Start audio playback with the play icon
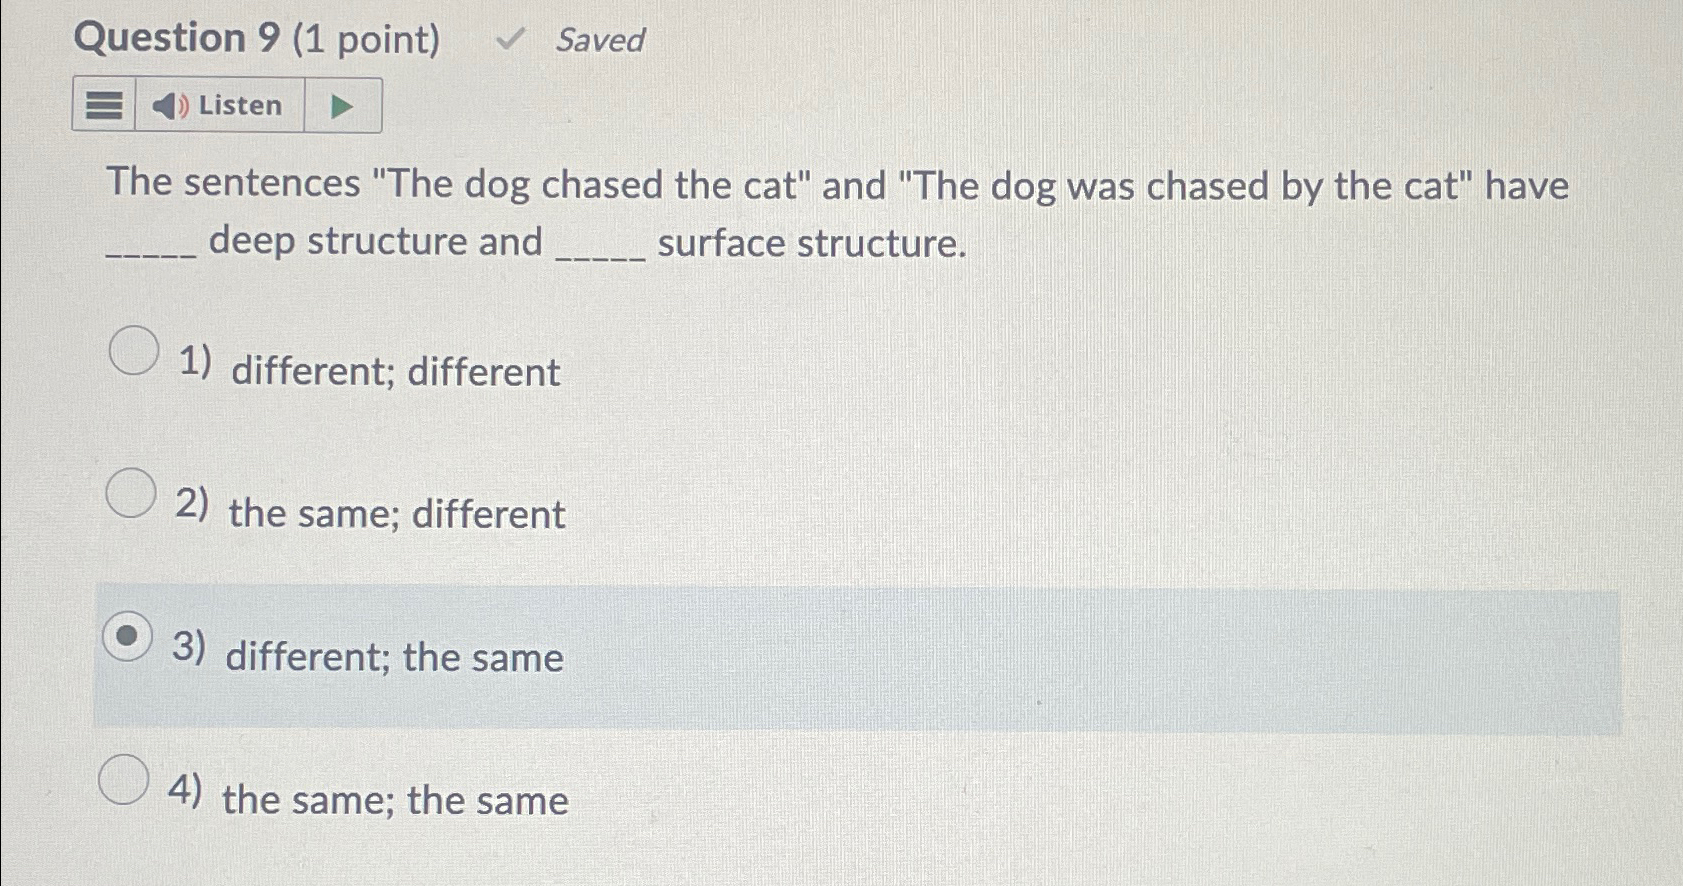 click(x=340, y=104)
